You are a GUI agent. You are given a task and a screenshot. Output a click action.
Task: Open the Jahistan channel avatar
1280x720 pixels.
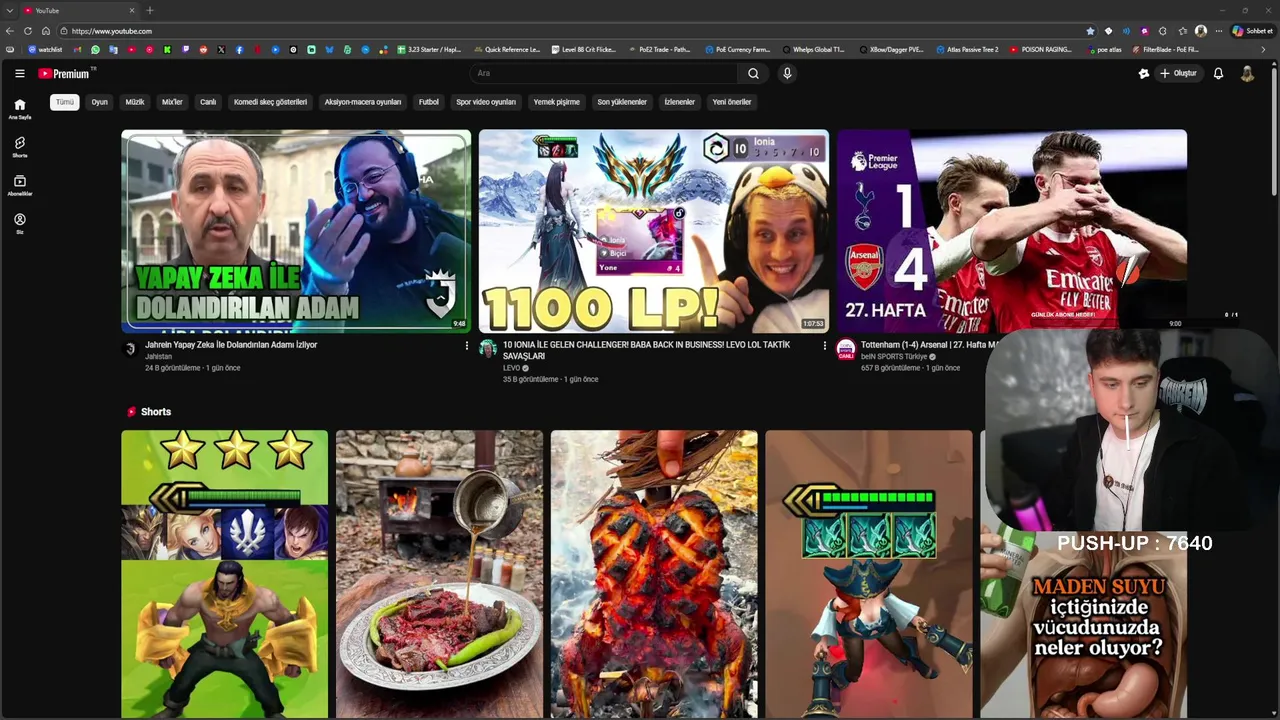[x=129, y=348]
